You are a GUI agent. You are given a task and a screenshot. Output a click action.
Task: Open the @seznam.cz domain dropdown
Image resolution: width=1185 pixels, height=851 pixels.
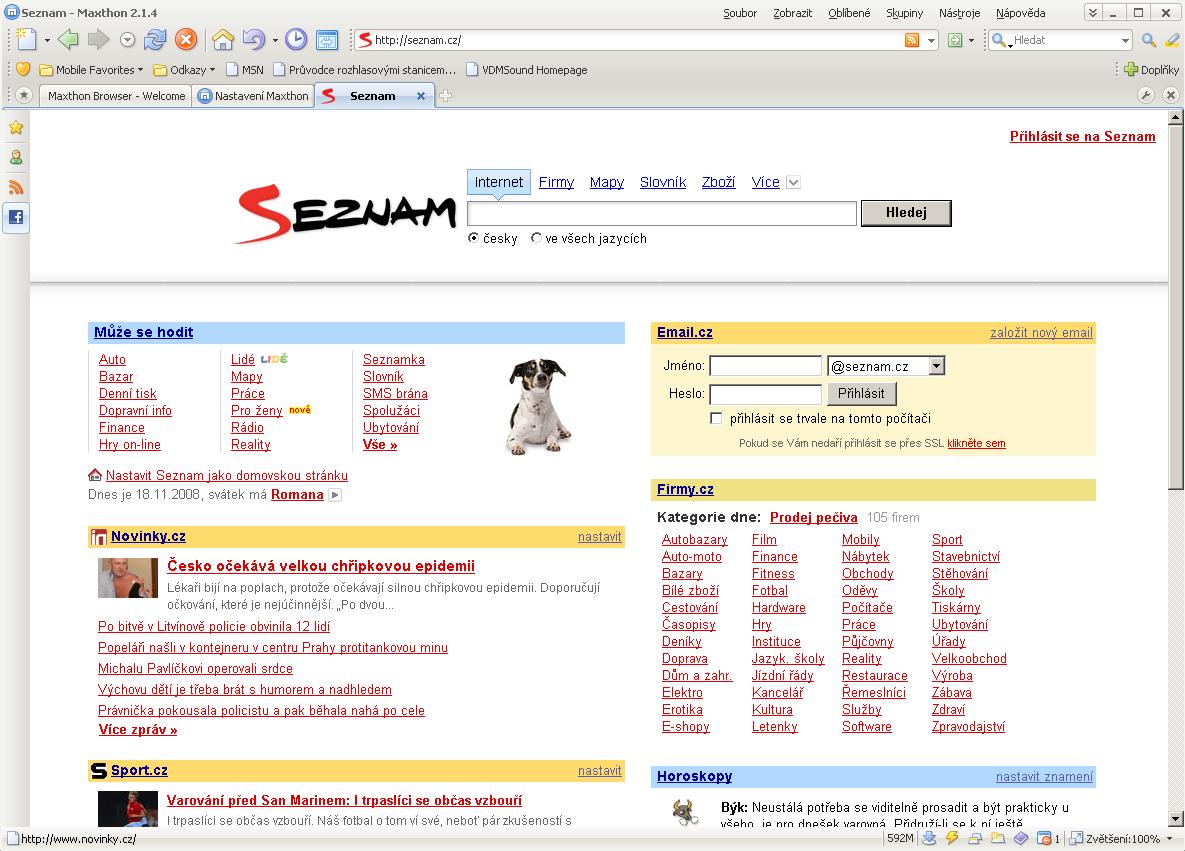click(x=936, y=366)
